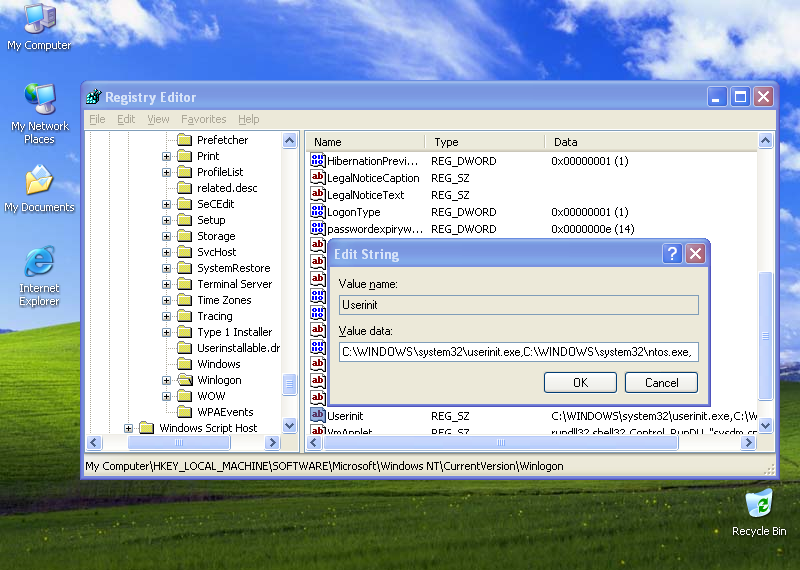Click the 0x0000000e (14) data cell

point(592,229)
